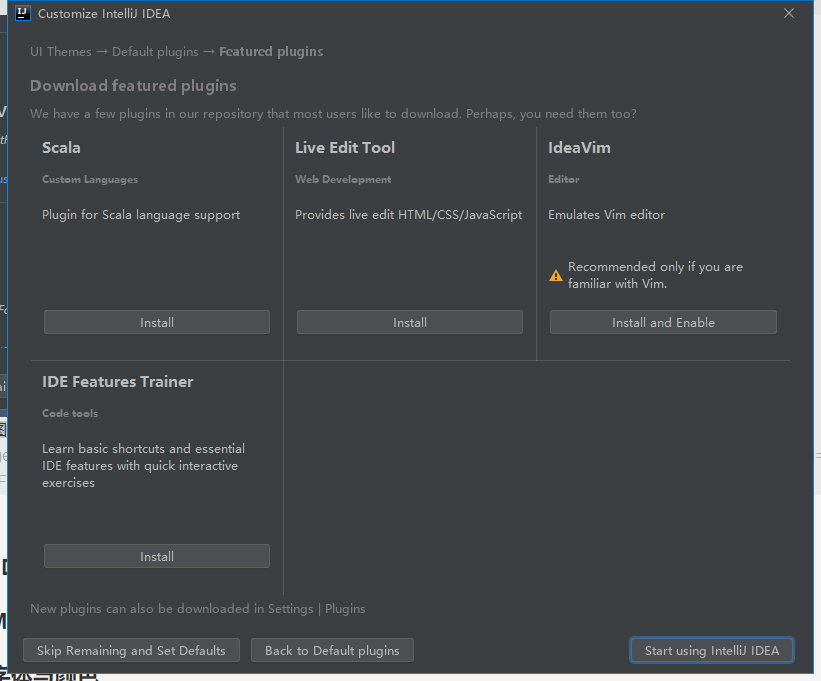Screen dimensions: 821x681
Task: Click 'Recommended only if you are familiar with Vim' note
Action: [x=656, y=275]
